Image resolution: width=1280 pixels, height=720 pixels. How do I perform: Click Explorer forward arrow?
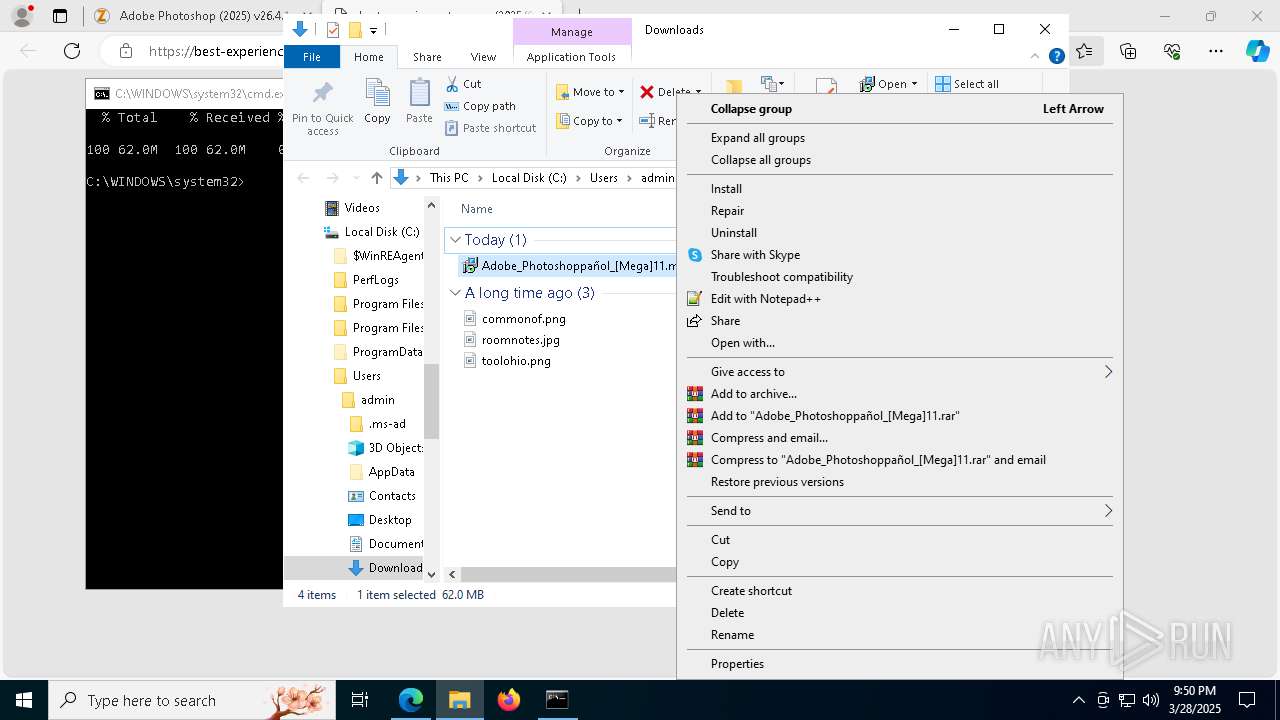(x=332, y=178)
